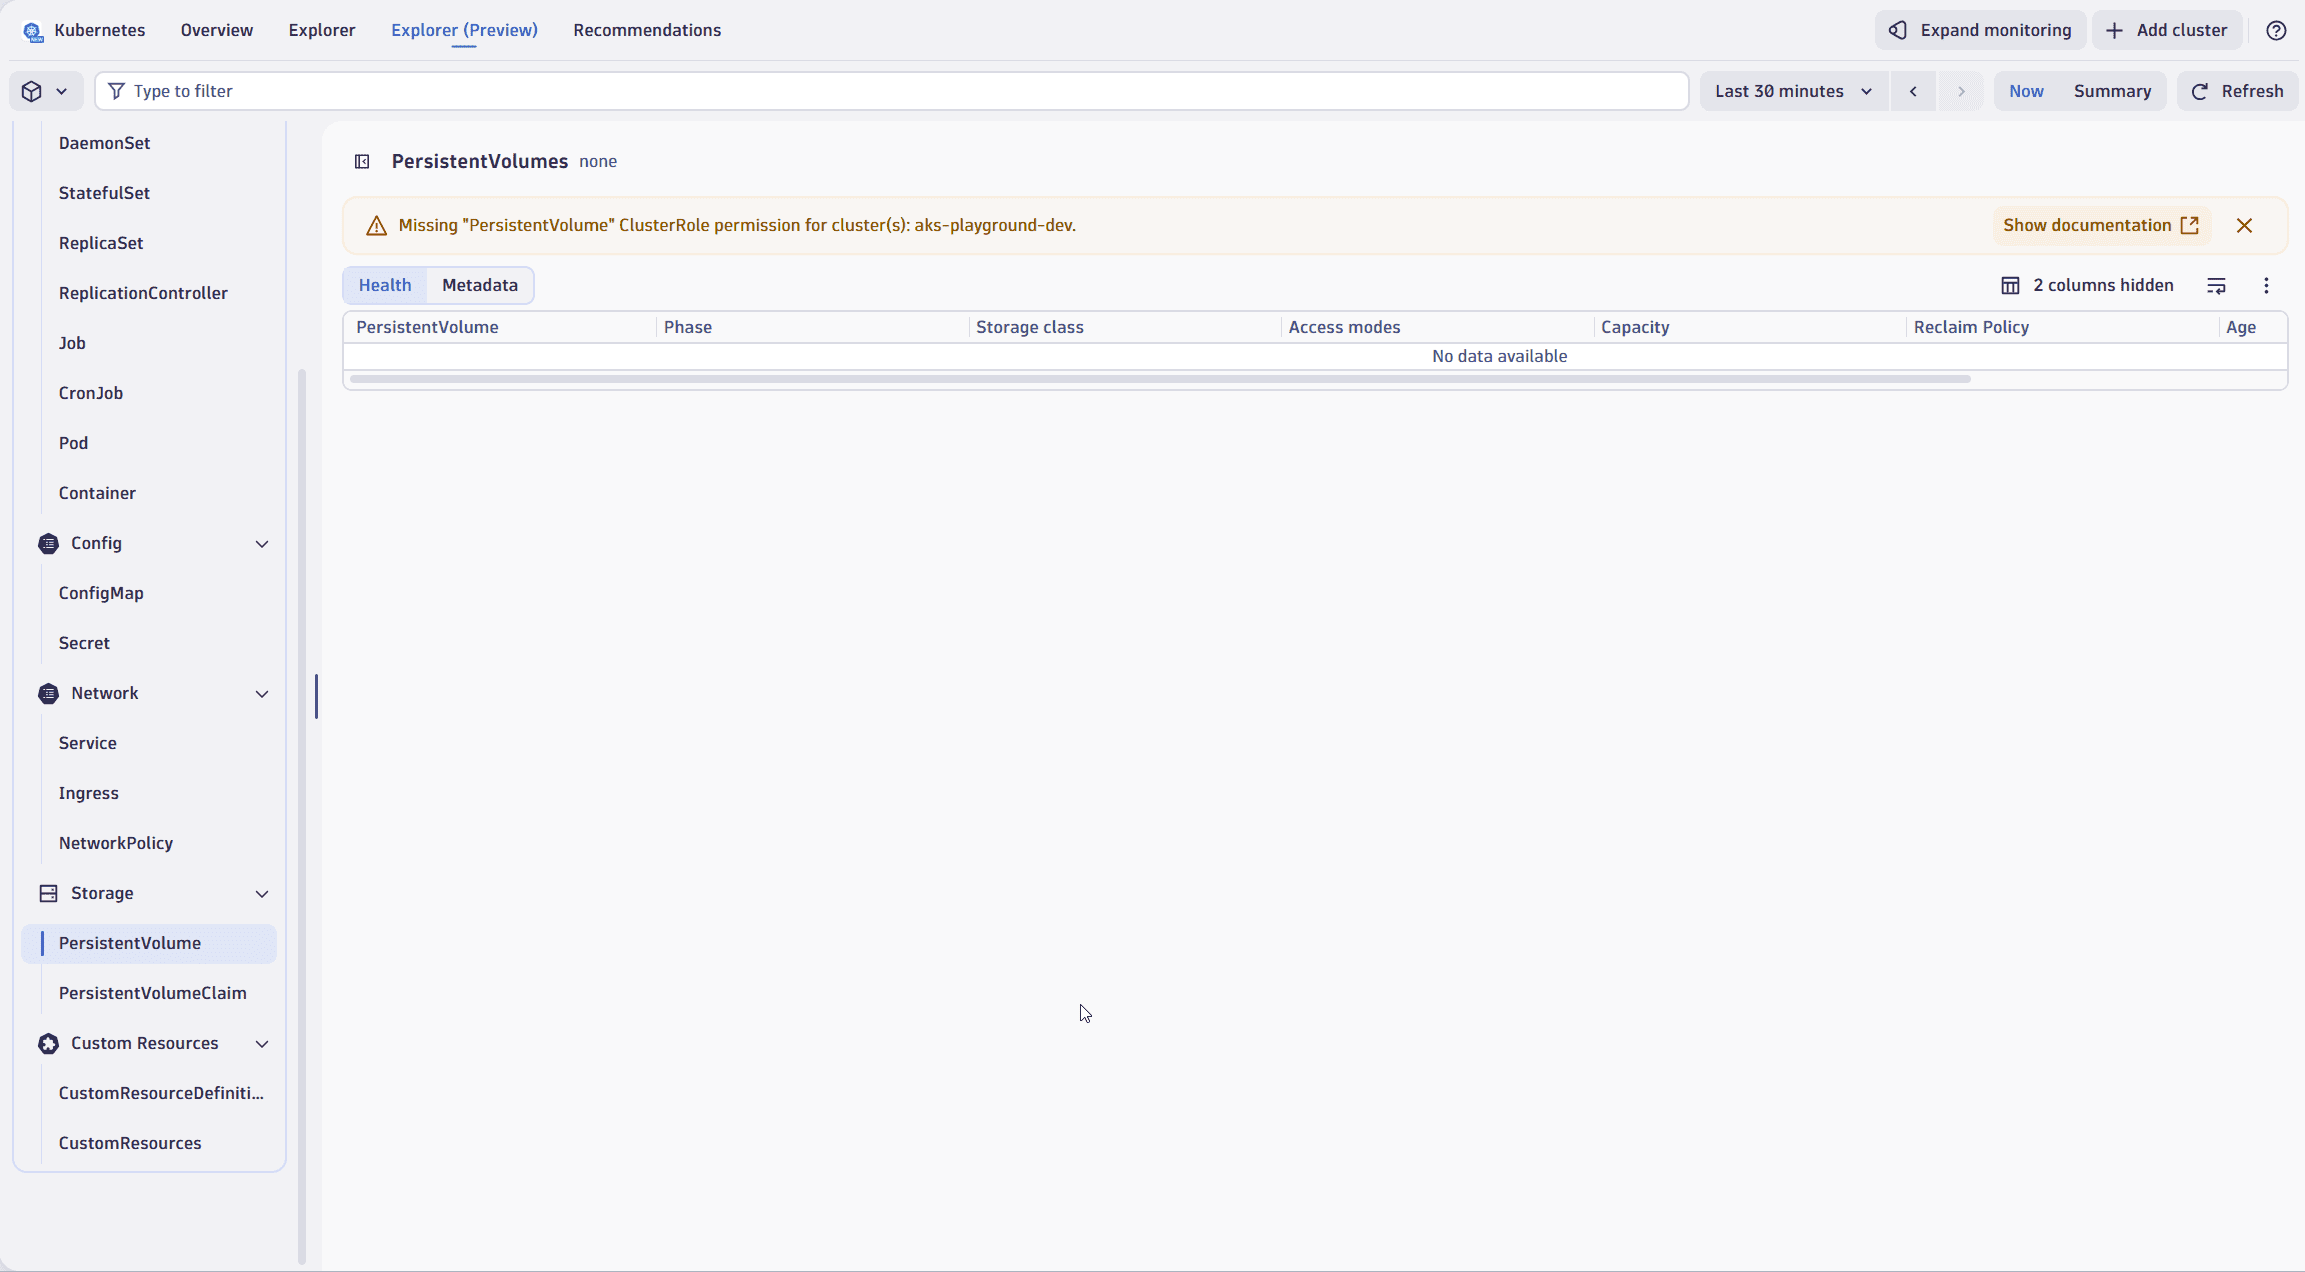Click the Kubernetes app logo icon

click(33, 31)
